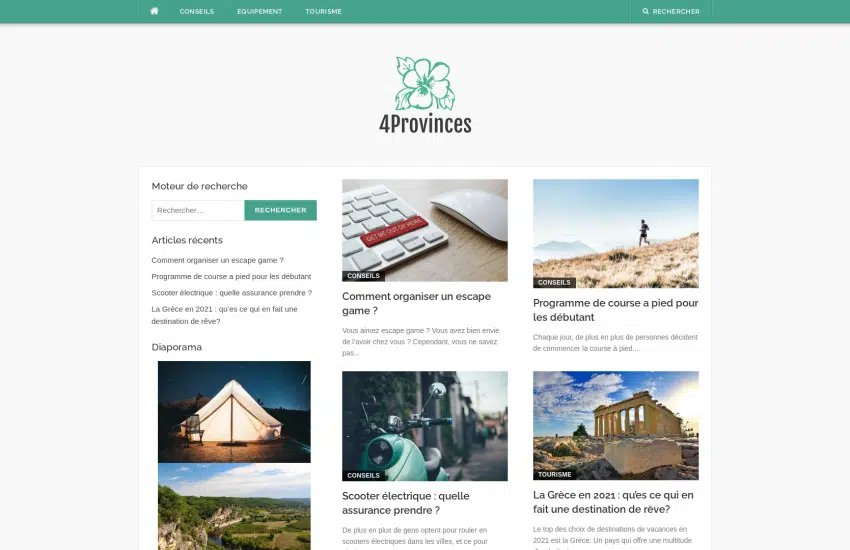The width and height of the screenshot is (850, 550).
Task: Open the Equipement menu item
Action: pos(260,11)
